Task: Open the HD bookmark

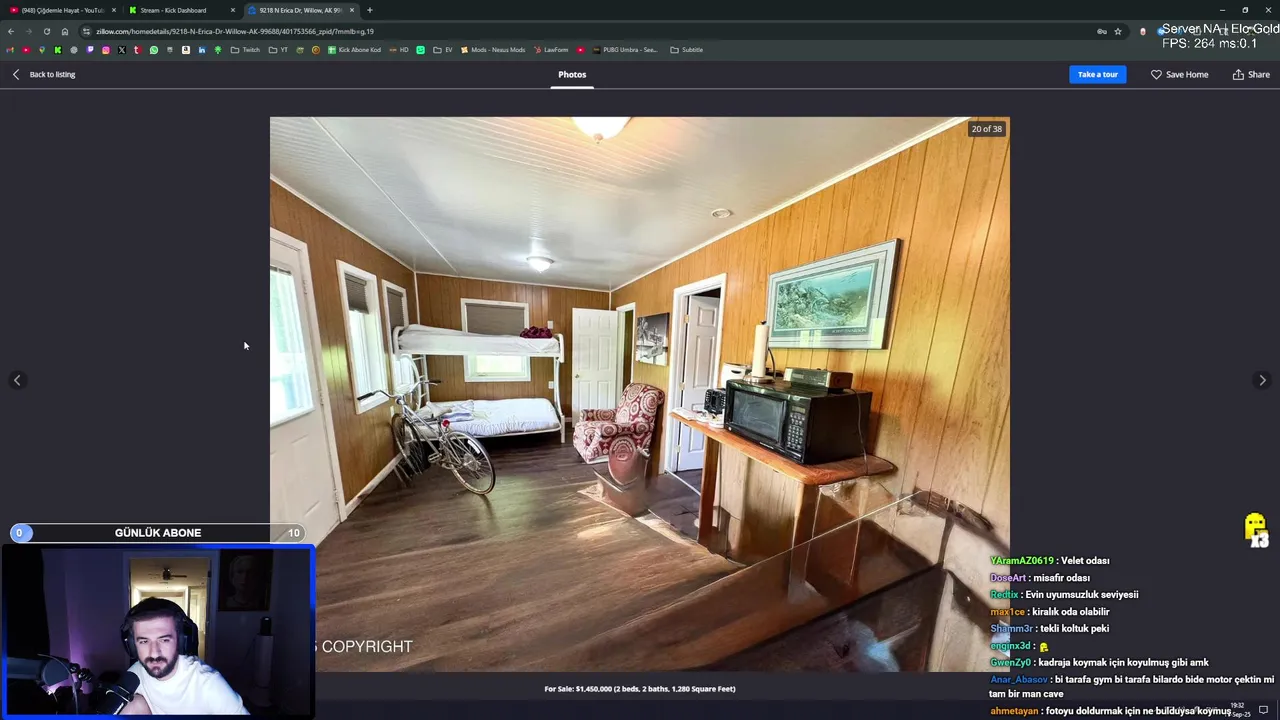Action: [400, 49]
